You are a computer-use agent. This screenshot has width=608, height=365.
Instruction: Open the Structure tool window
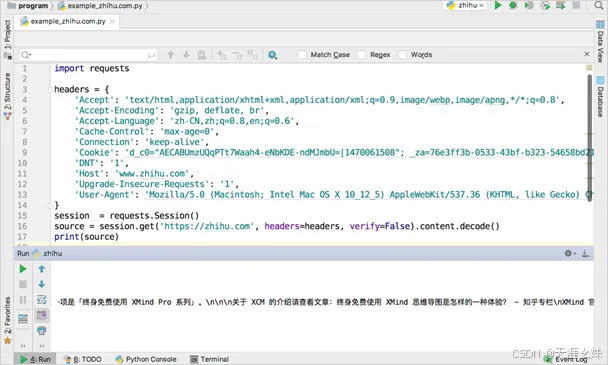point(7,96)
